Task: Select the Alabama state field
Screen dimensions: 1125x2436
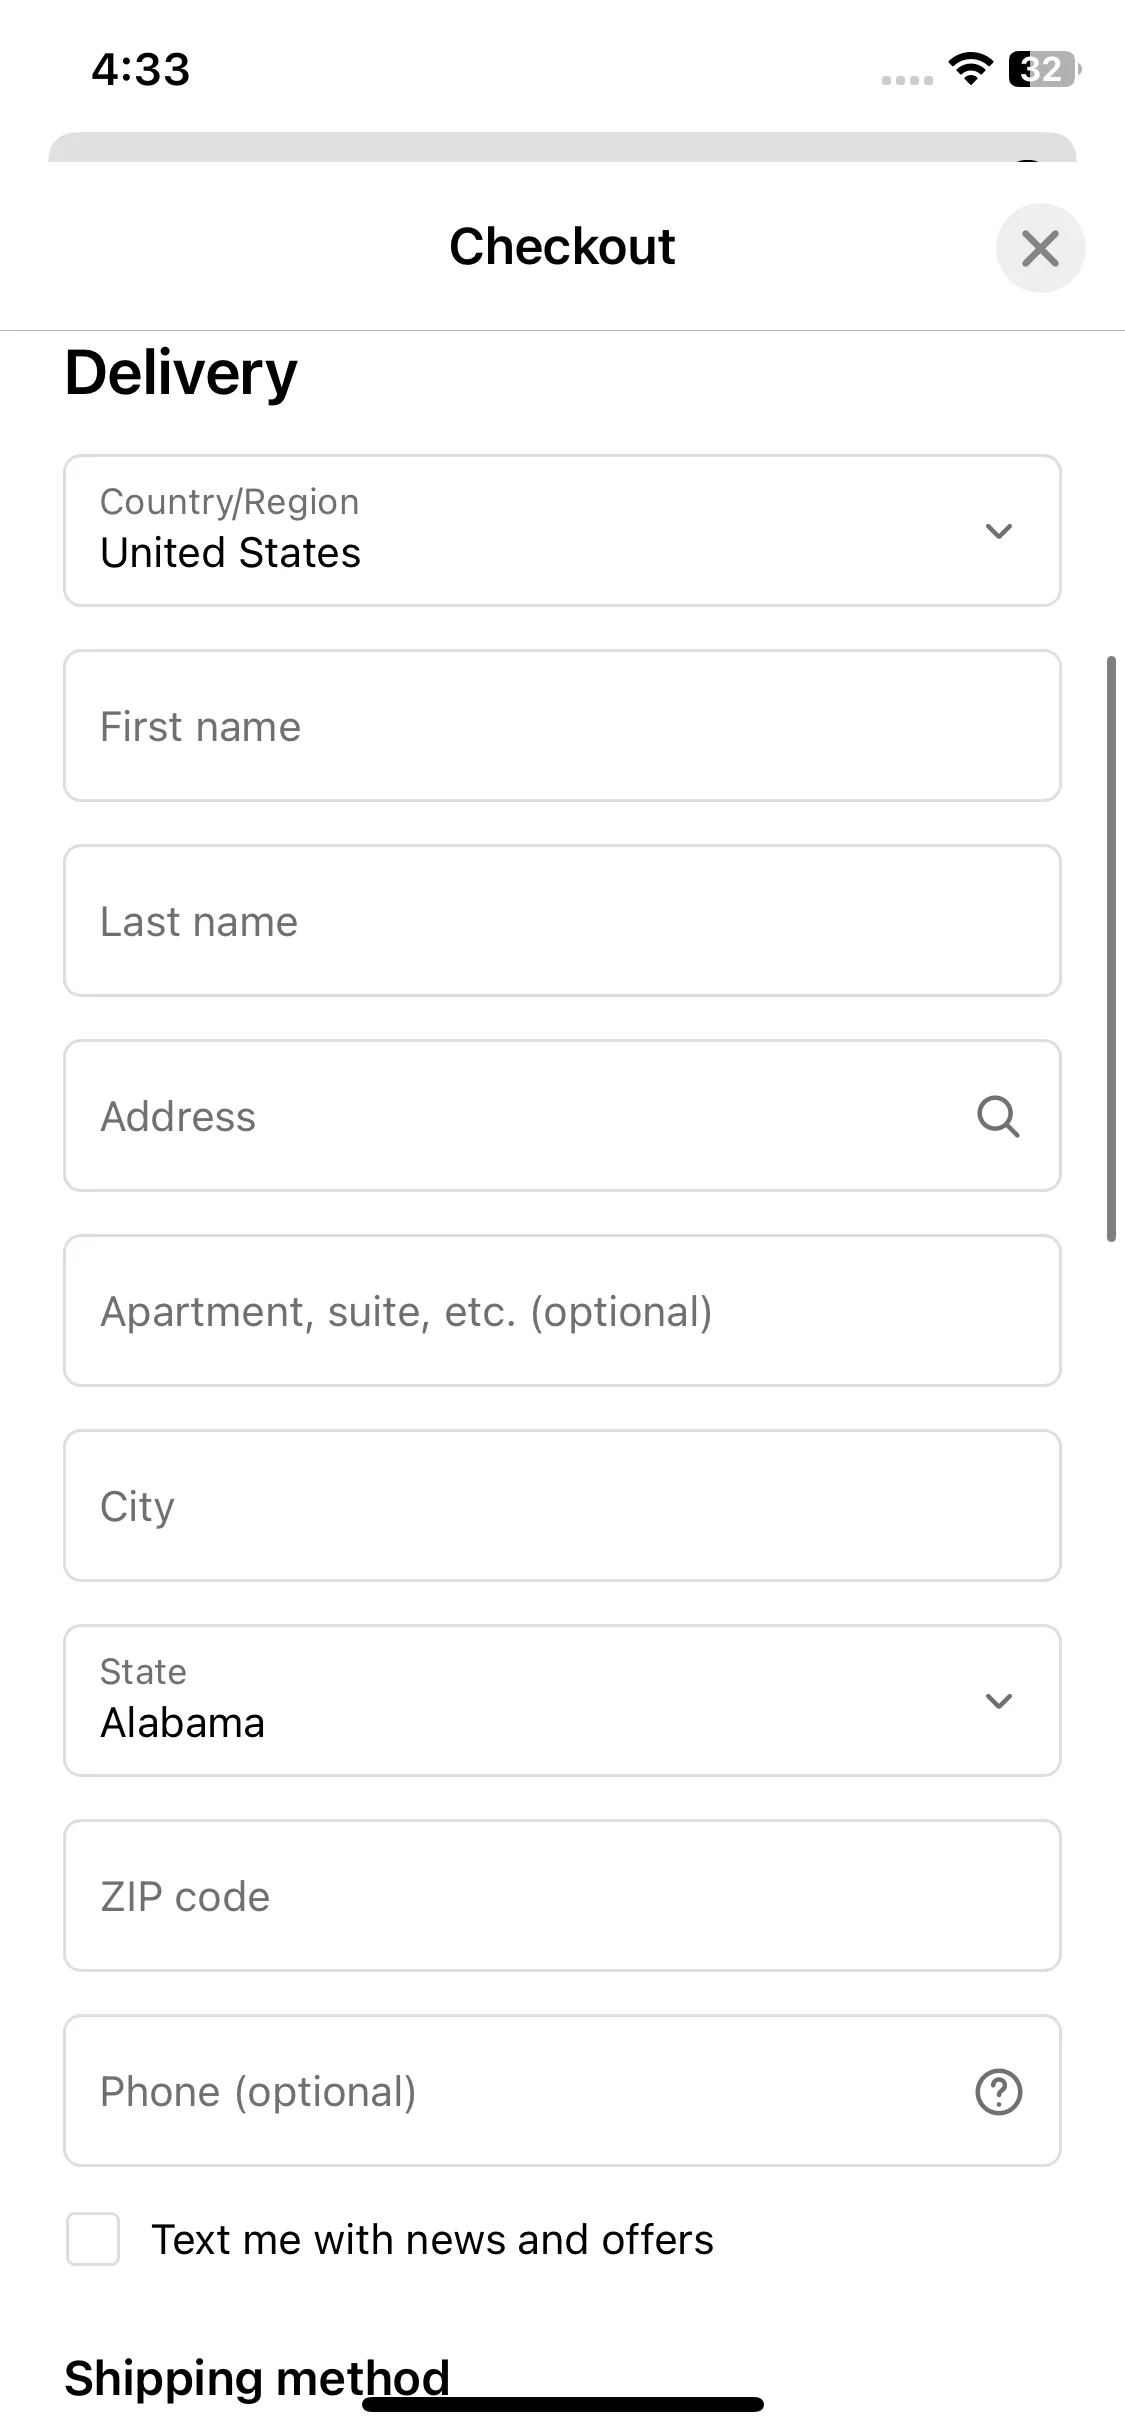Action: tap(562, 1701)
